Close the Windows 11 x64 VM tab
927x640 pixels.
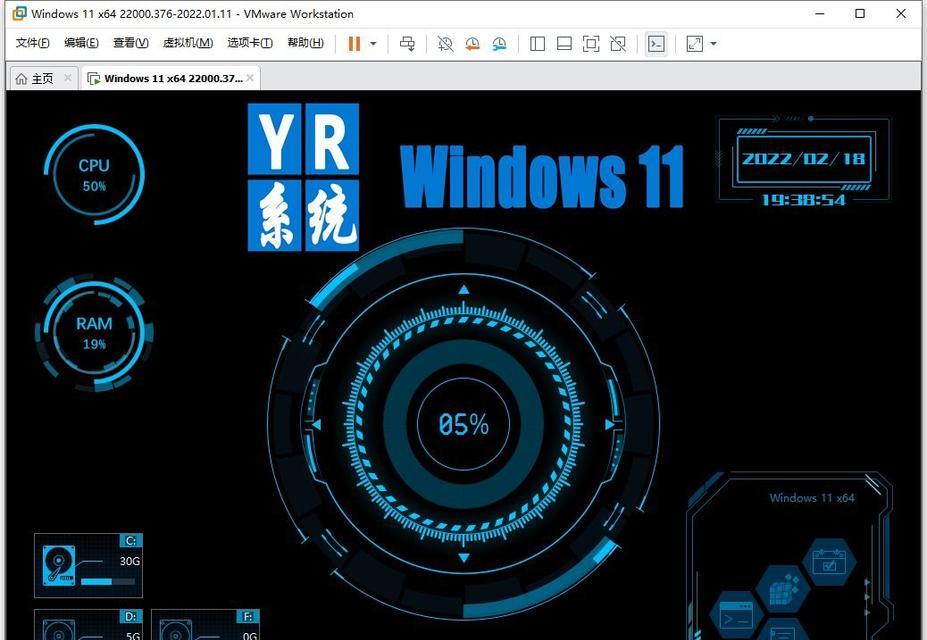pos(250,77)
